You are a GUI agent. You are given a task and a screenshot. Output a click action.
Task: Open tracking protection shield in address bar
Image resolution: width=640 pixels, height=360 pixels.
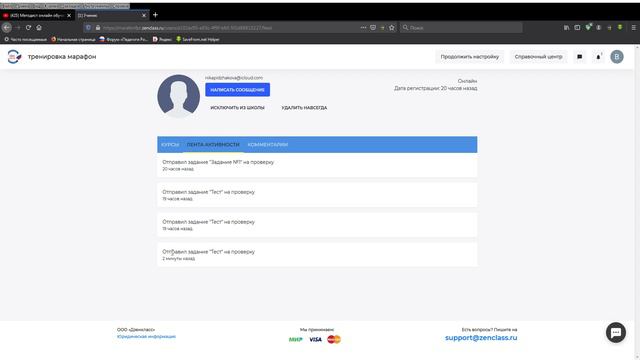[x=88, y=28]
